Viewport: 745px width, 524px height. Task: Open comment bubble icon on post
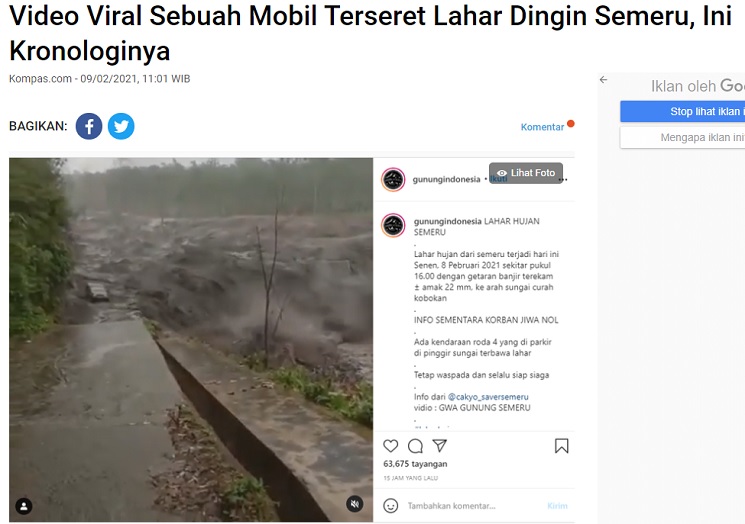pos(415,446)
